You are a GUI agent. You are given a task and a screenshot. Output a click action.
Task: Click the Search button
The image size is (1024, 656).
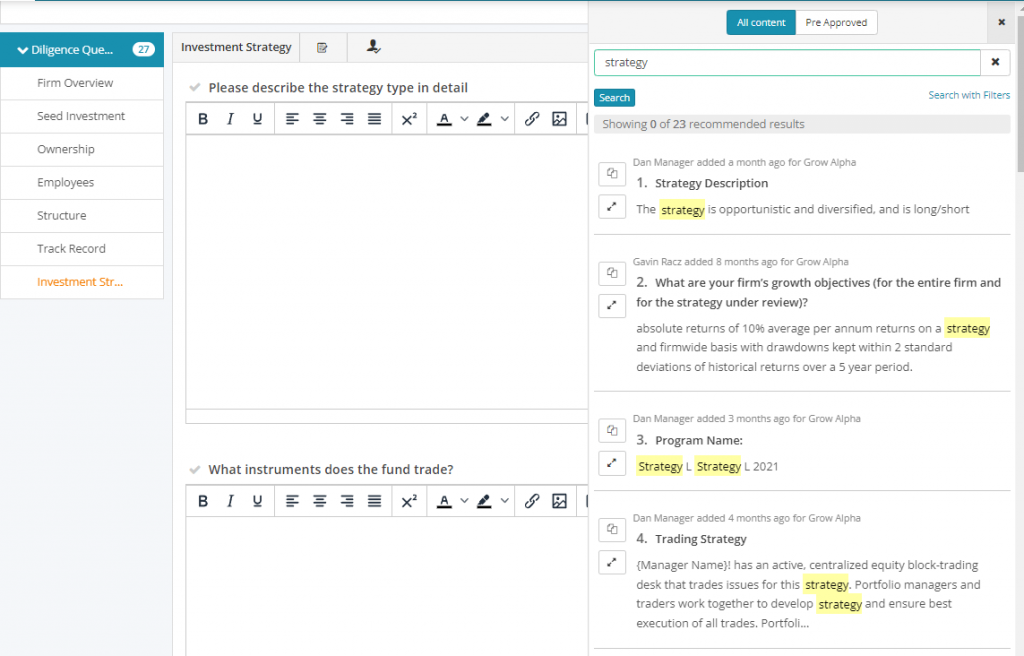(x=614, y=97)
